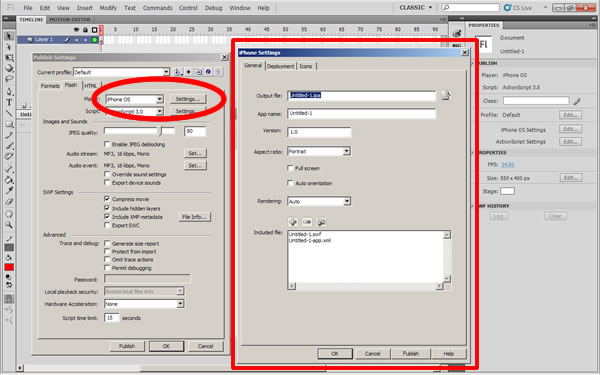Click Publish in iPhone Settings dialog
Image resolution: width=600 pixels, height=375 pixels.
411,354
